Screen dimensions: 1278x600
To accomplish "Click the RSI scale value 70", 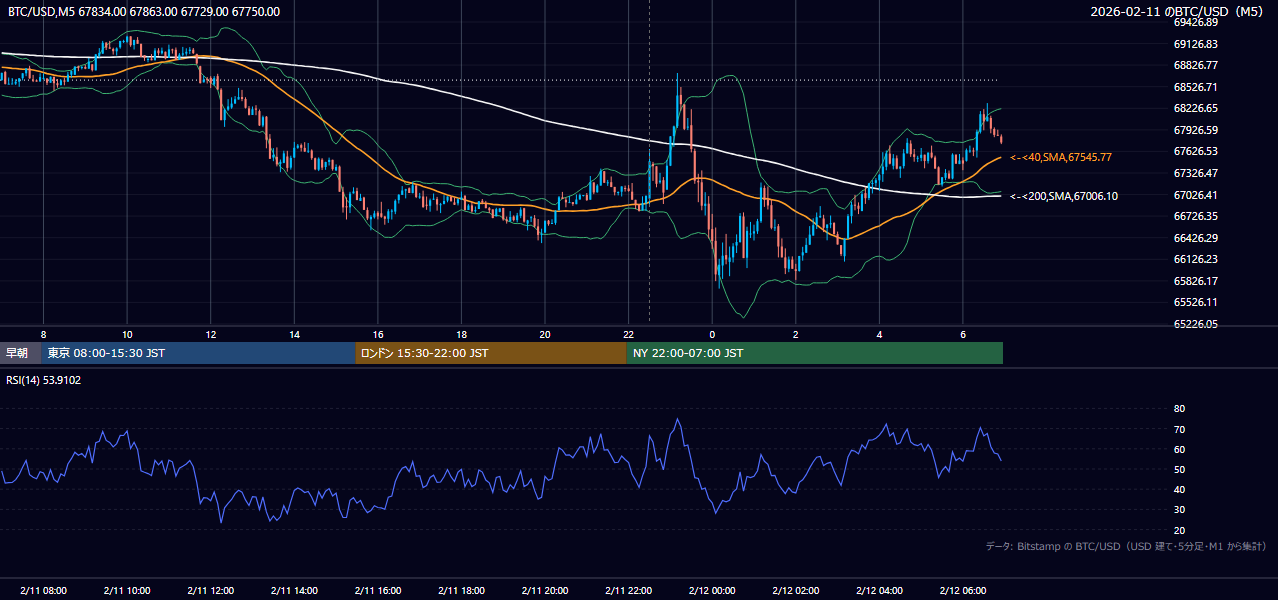I will pyautogui.click(x=1180, y=429).
